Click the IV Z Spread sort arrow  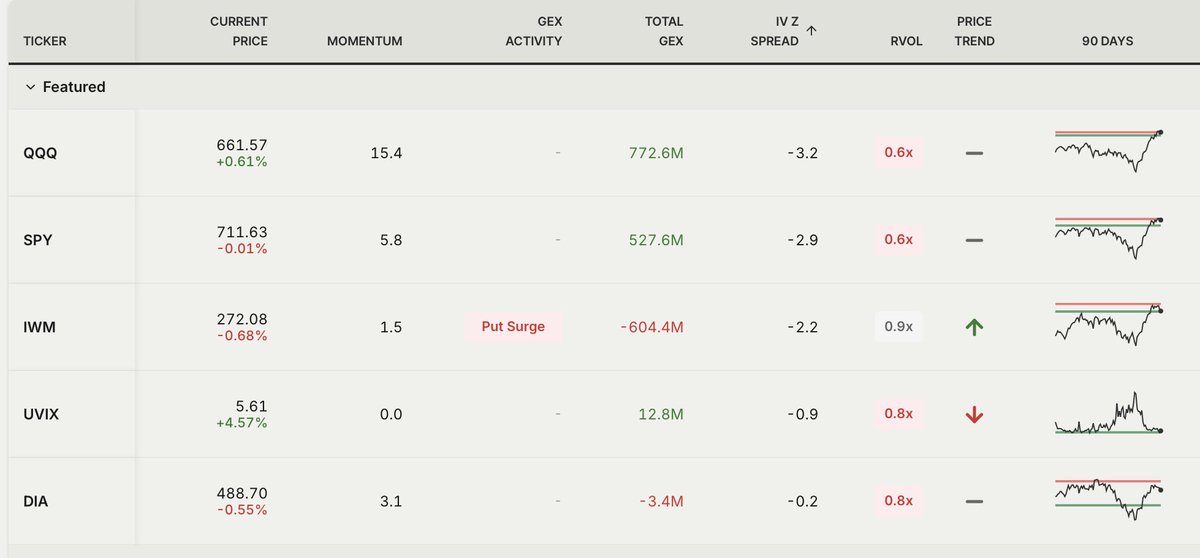(x=811, y=31)
